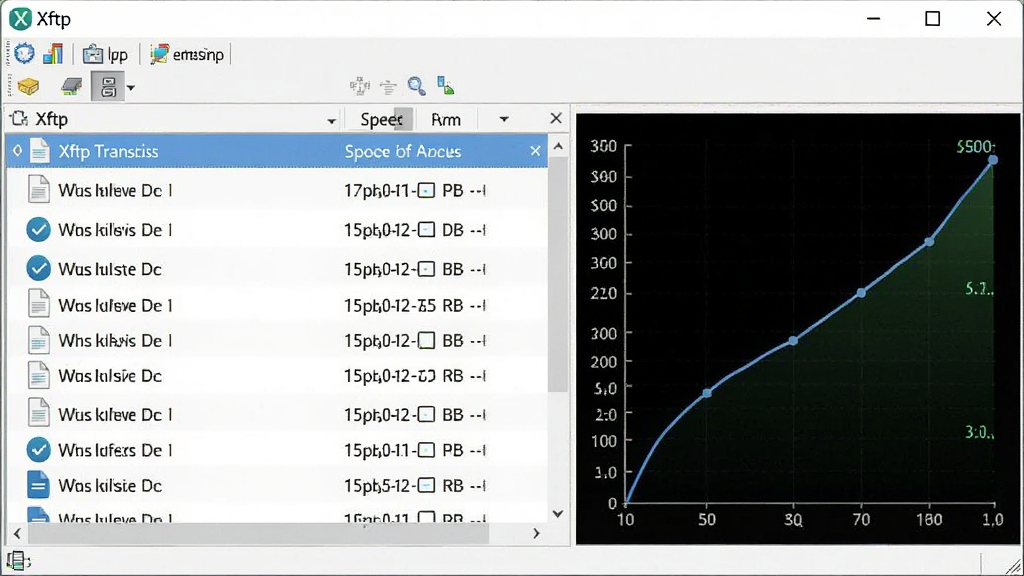
Task: Click the horizontal scrollbar right arrow
Action: click(x=536, y=534)
